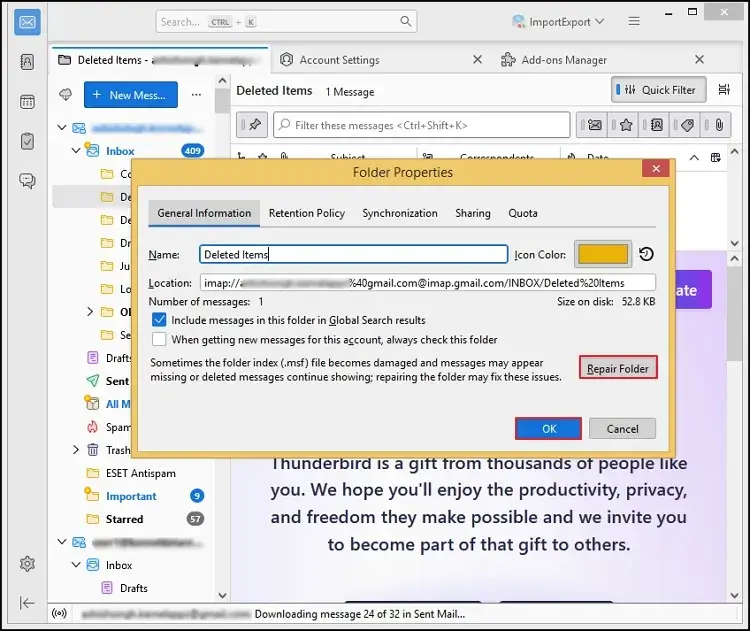Open the Thunderbird hamburger menu
Screen dimensions: 750x631
pyautogui.click(x=634, y=22)
